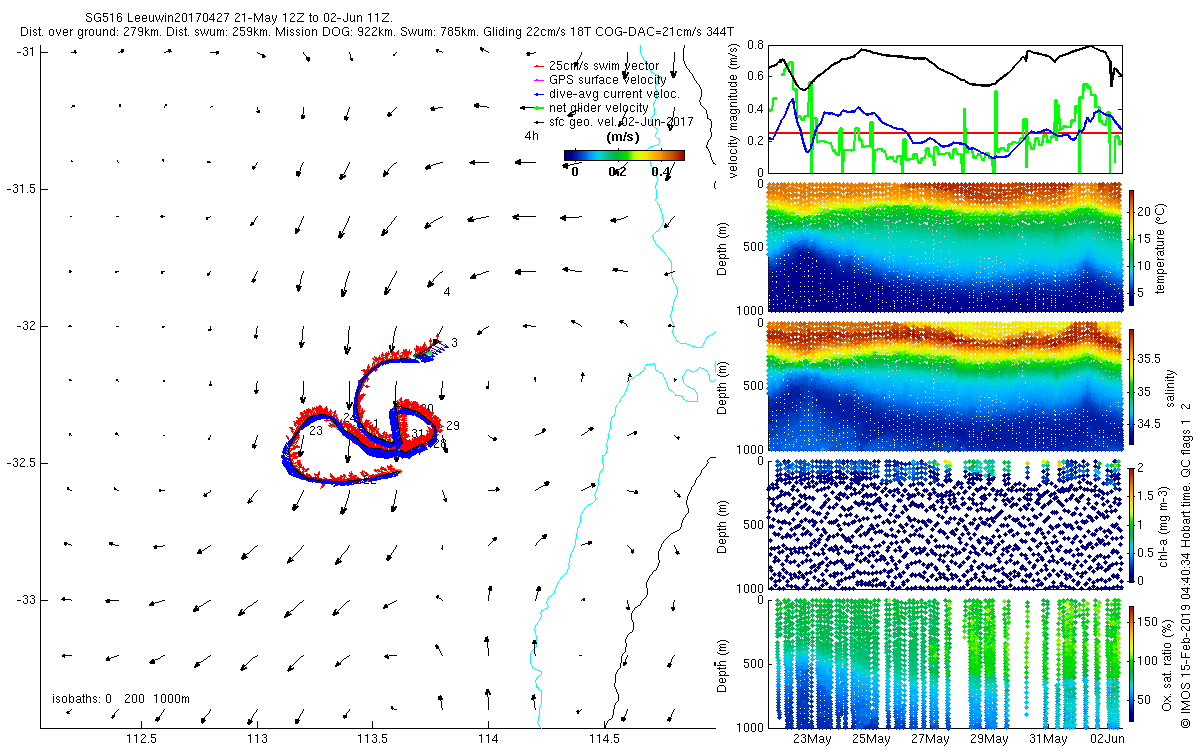Screen dimensions: 1200x750
Task: Click day label '31' on the glider track
Action: pyautogui.click(x=418, y=433)
